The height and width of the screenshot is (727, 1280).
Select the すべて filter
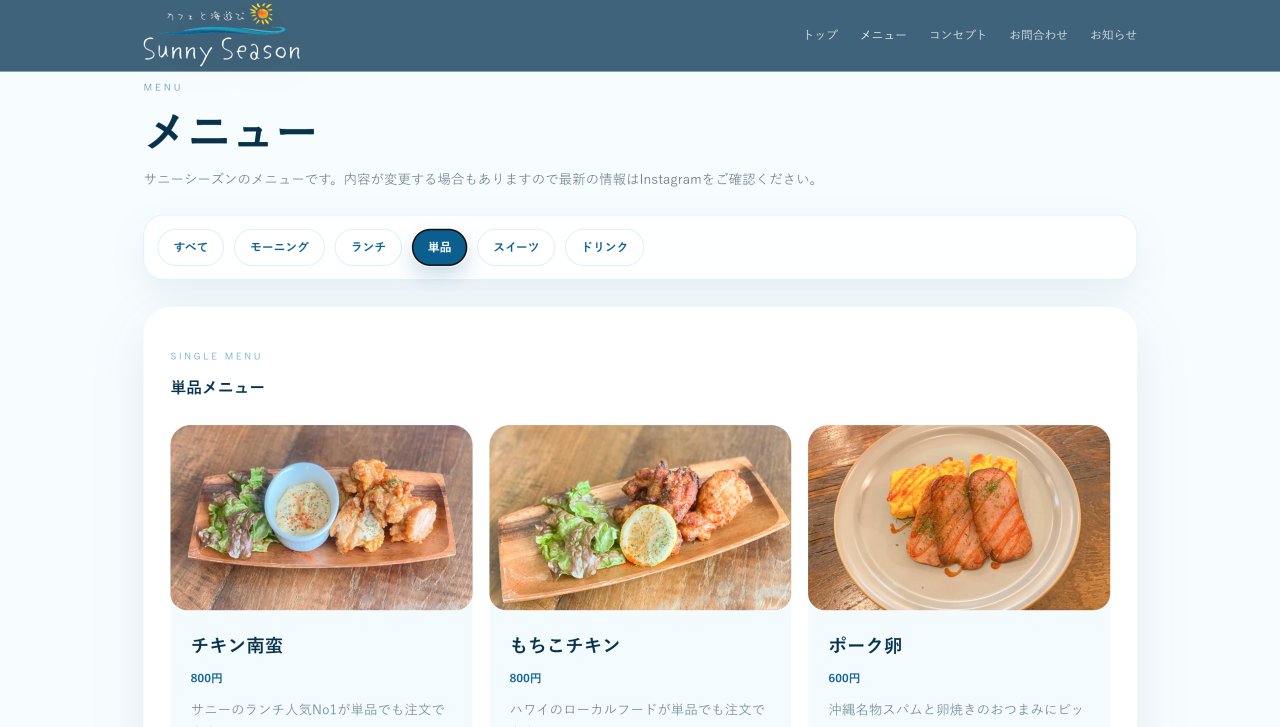coord(191,247)
